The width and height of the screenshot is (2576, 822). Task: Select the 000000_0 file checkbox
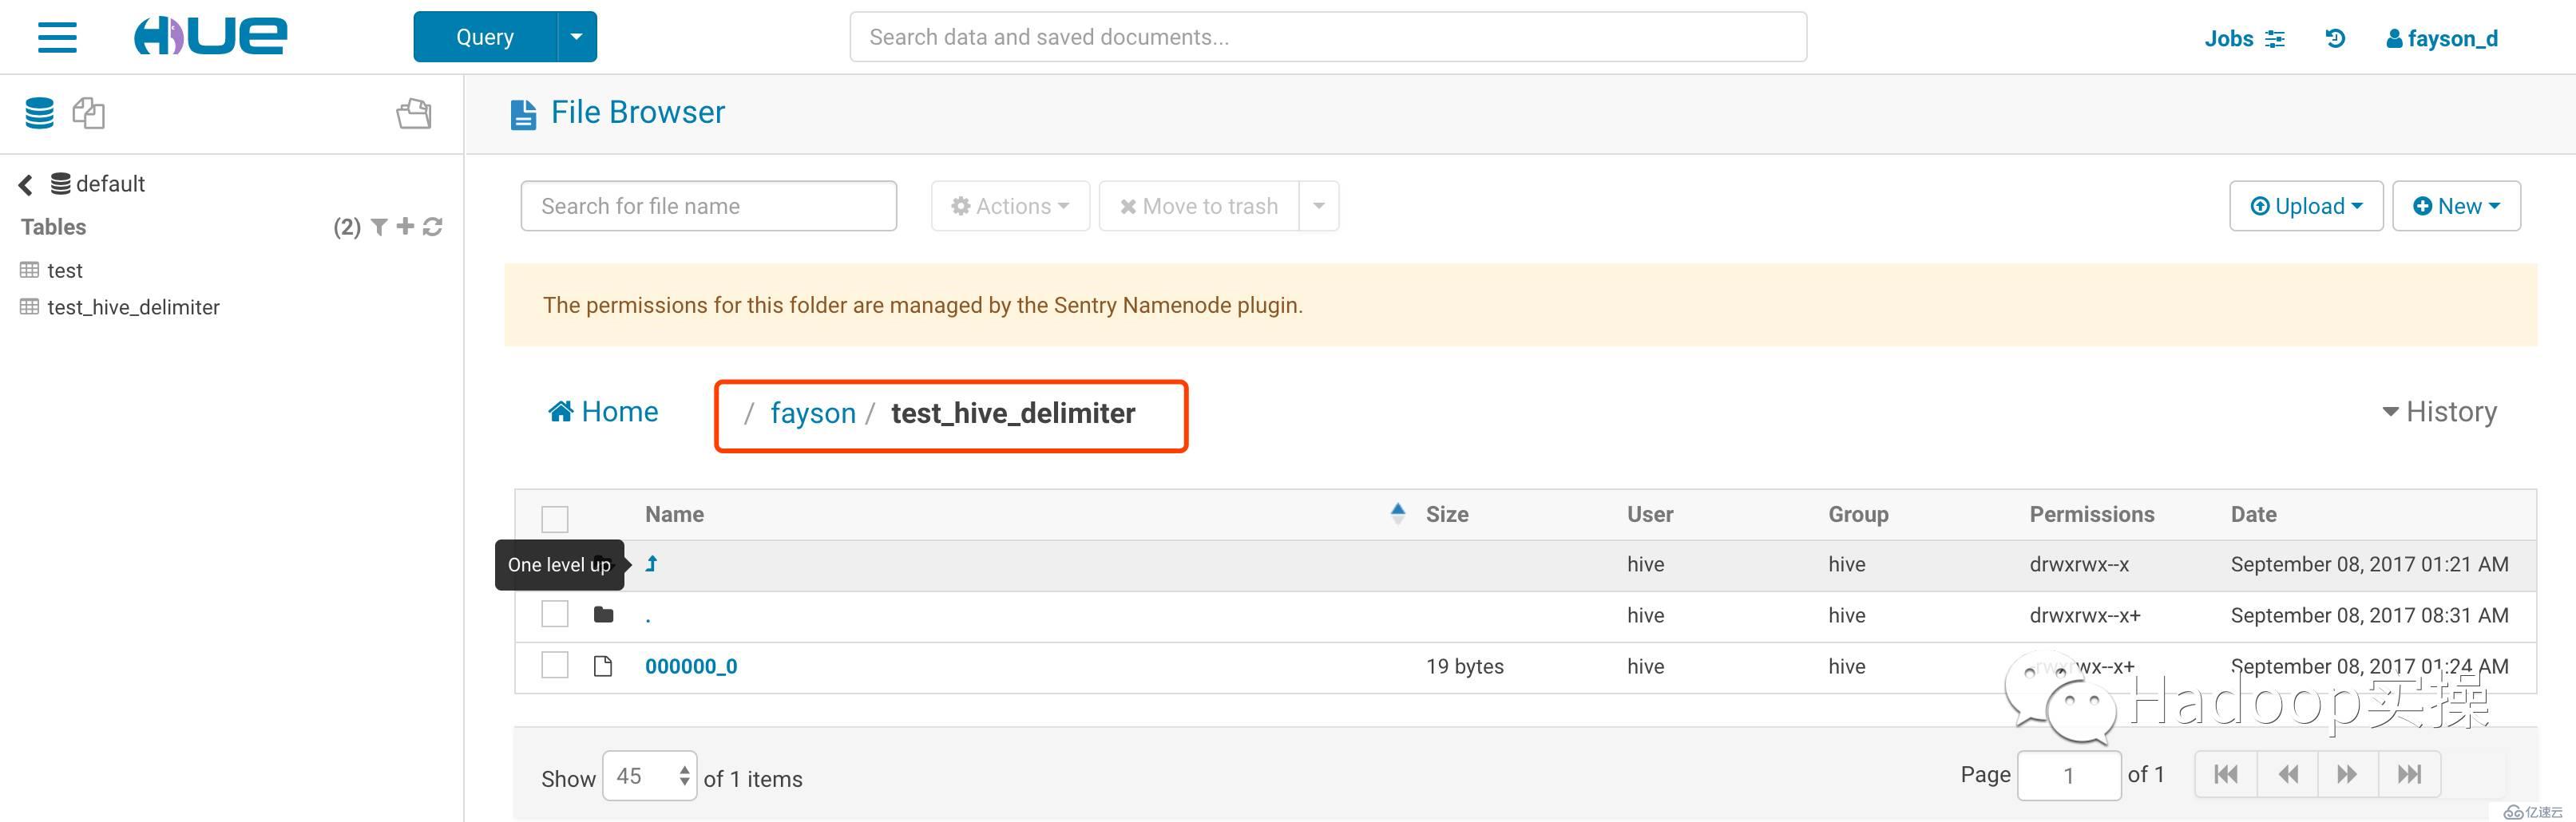click(555, 665)
